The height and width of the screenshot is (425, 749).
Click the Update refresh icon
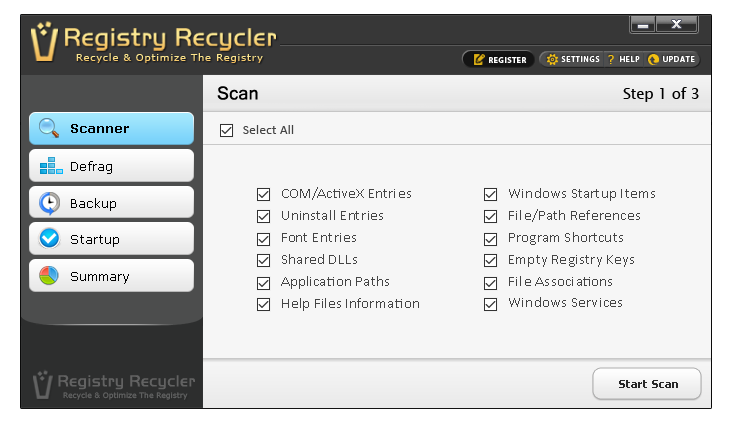pos(653,59)
